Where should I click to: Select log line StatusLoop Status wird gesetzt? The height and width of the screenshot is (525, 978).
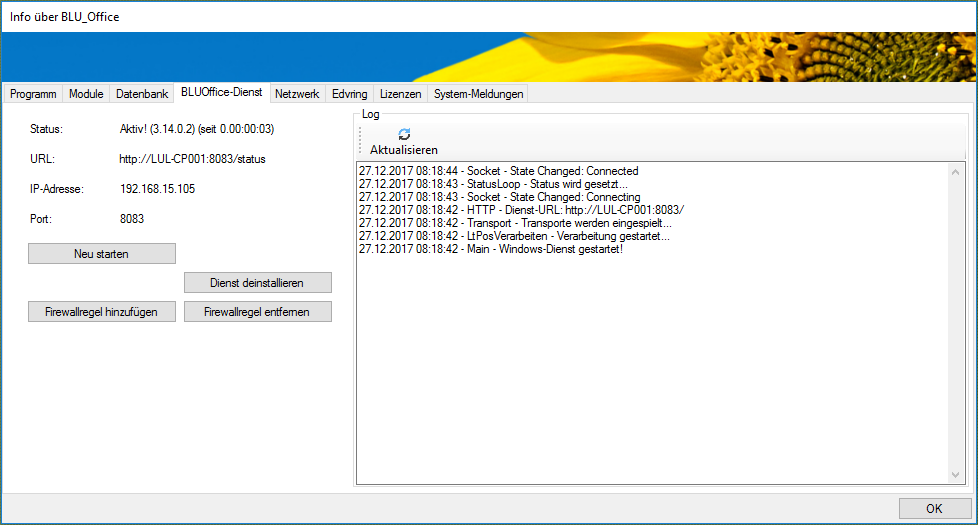[493, 184]
